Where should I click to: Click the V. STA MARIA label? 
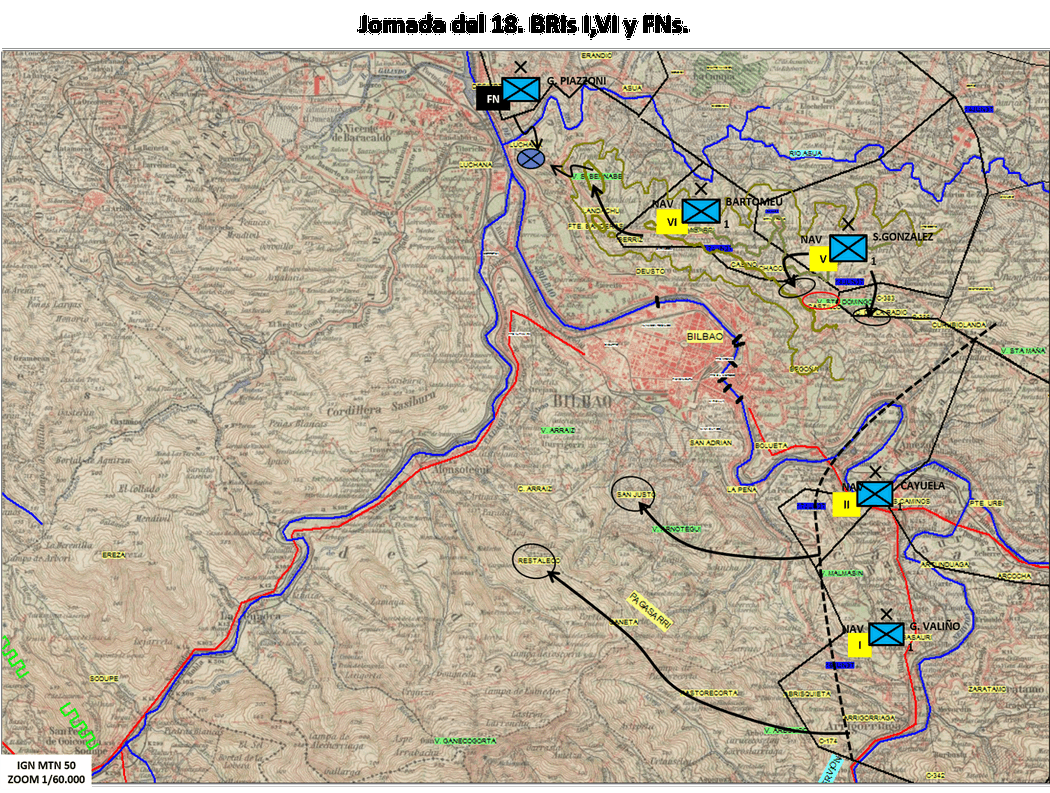point(1024,350)
